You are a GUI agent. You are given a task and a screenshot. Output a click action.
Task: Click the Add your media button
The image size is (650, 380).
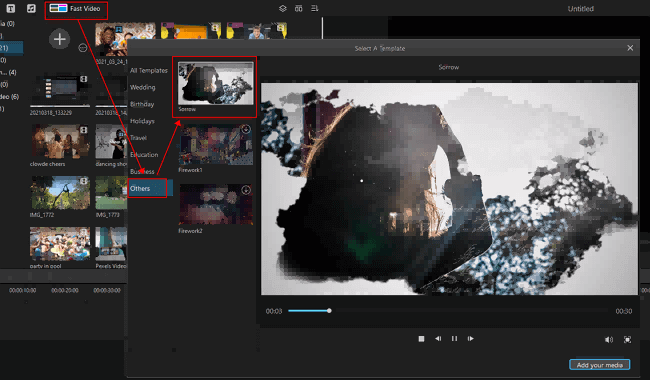[600, 365]
